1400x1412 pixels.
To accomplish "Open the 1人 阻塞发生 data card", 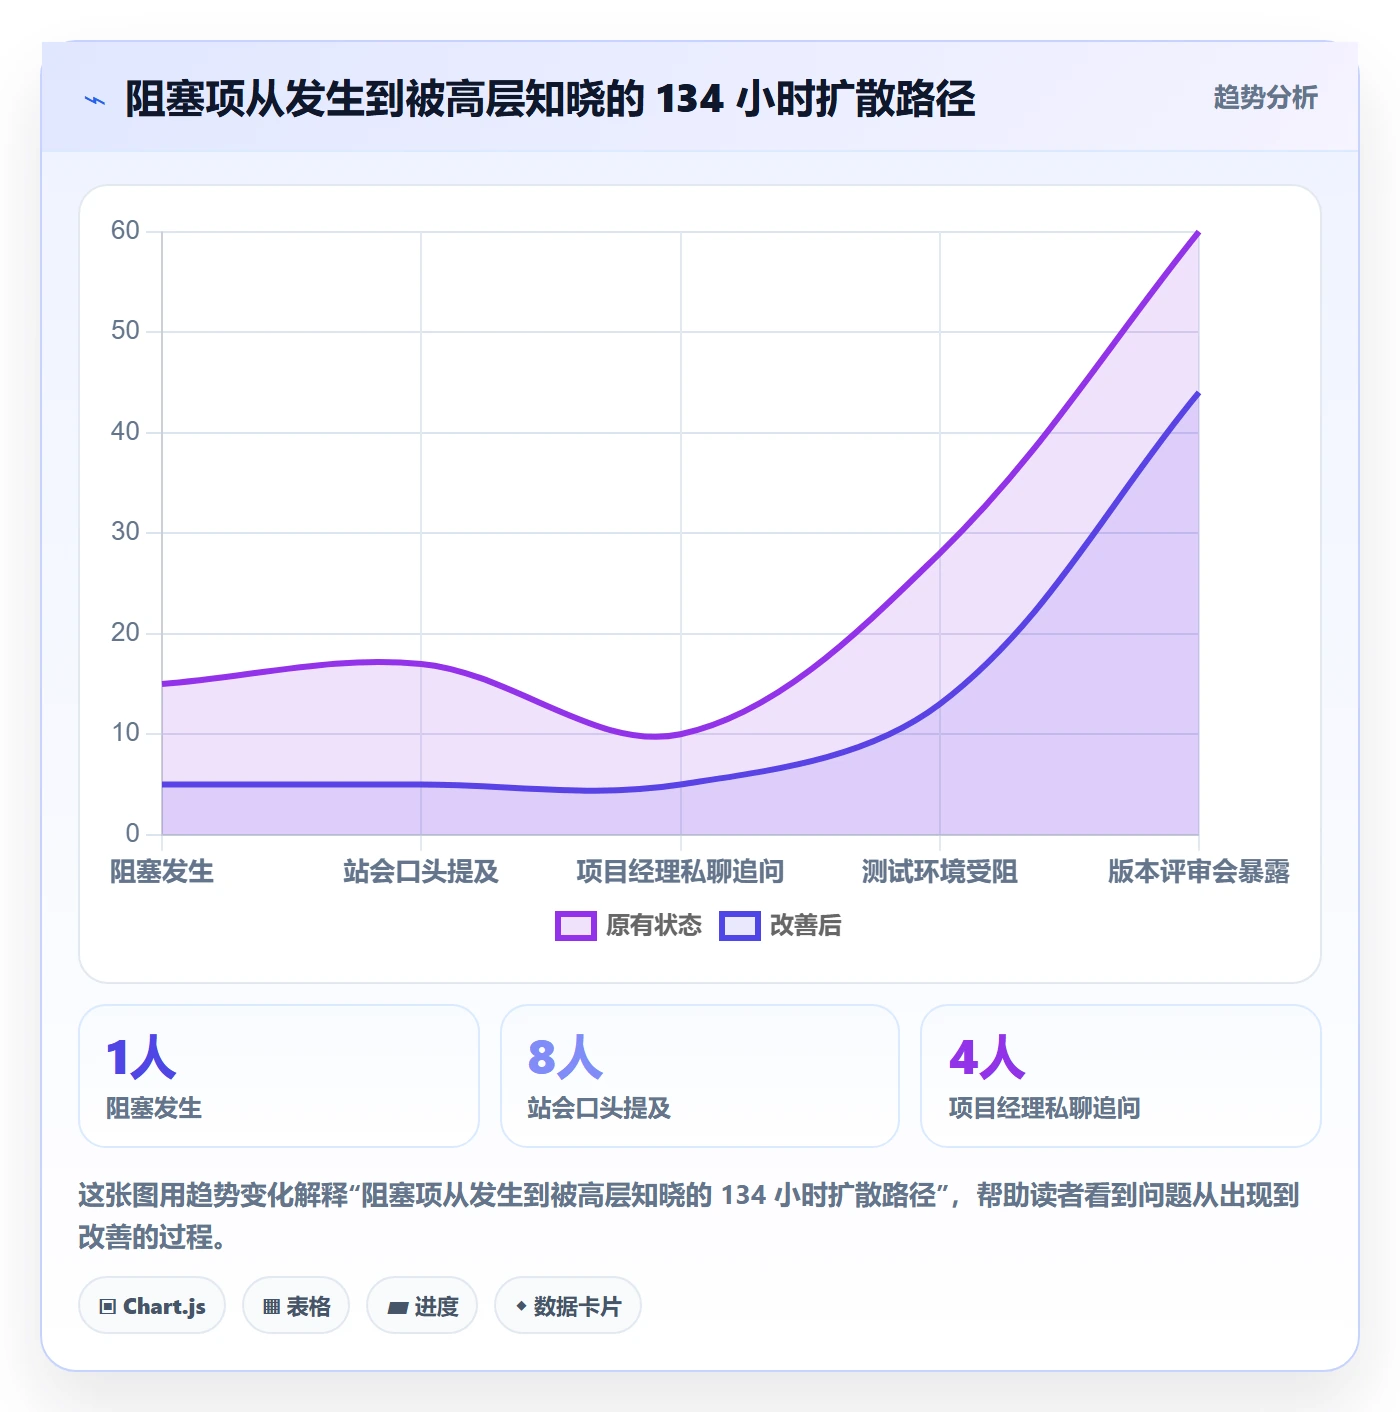I will coord(279,1076).
